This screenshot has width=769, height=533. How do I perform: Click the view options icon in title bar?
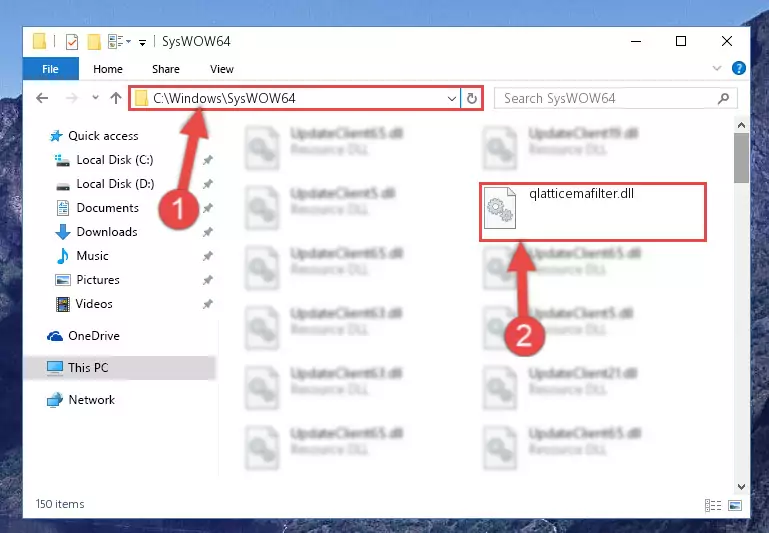(116, 42)
